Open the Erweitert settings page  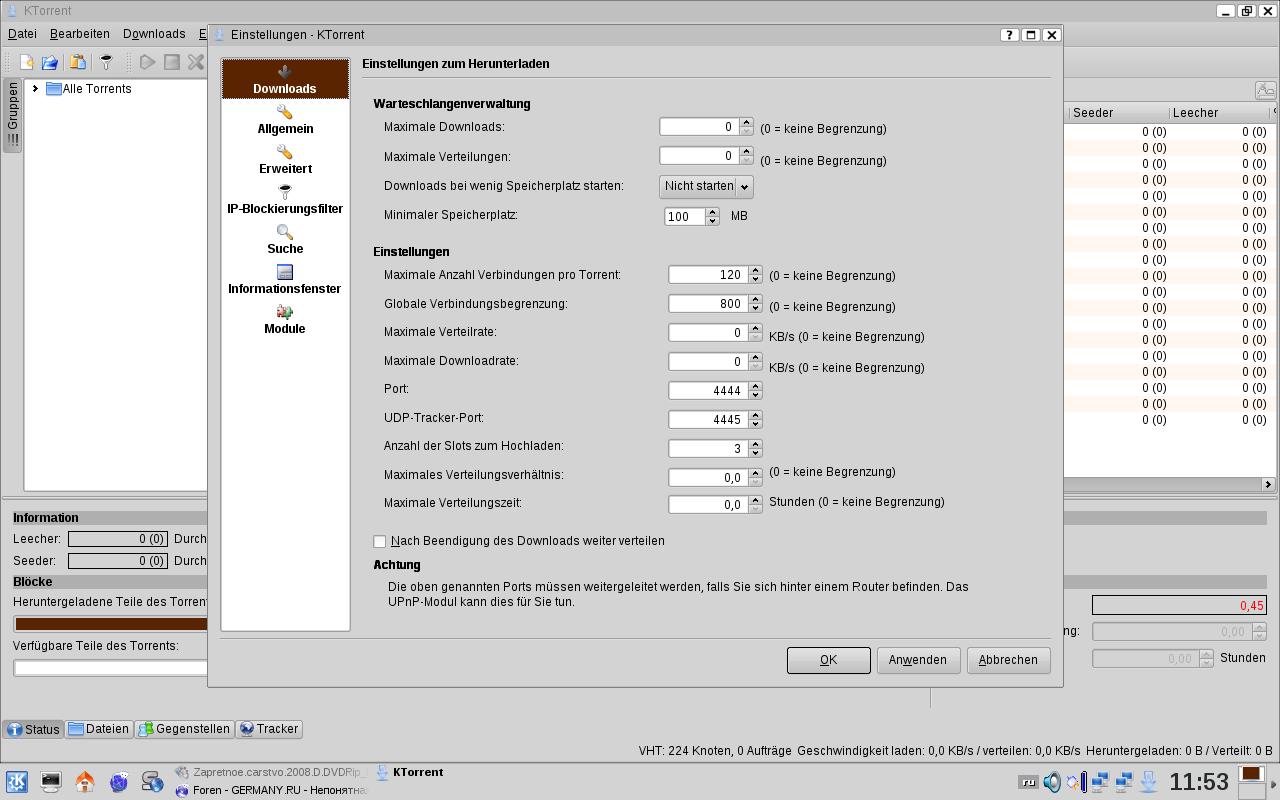point(285,160)
